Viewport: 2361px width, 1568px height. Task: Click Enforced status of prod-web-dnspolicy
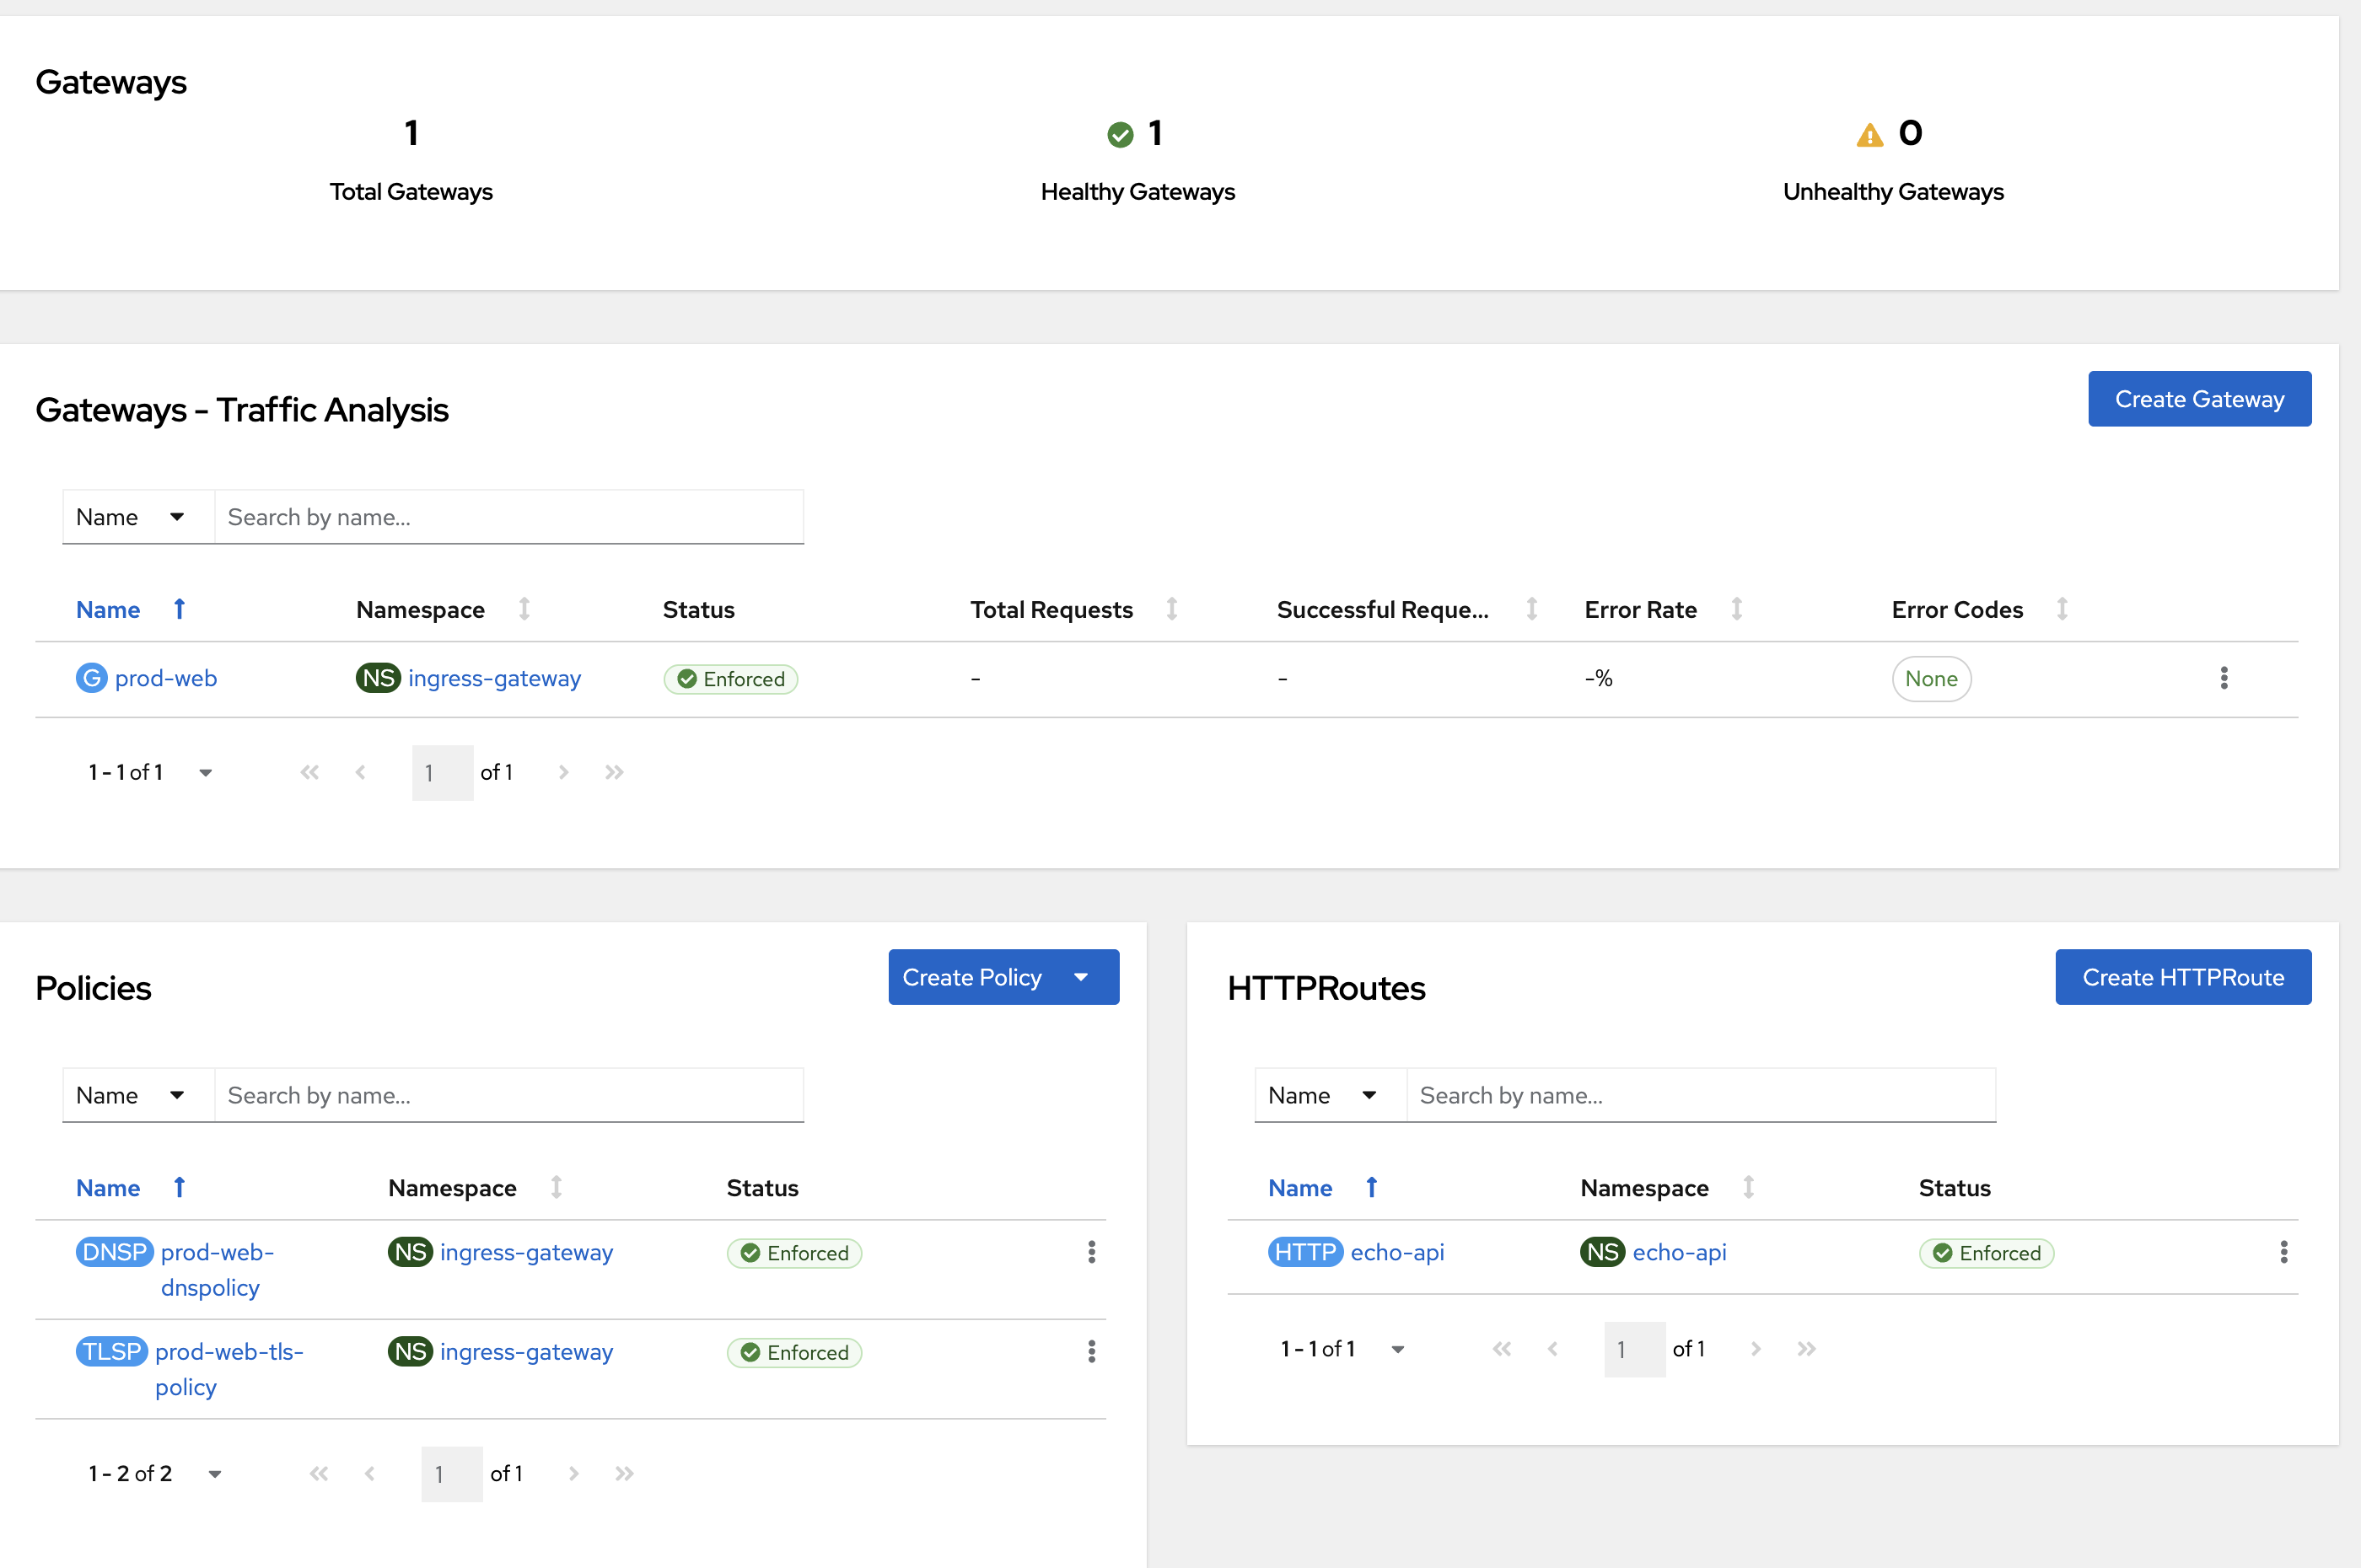point(794,1253)
